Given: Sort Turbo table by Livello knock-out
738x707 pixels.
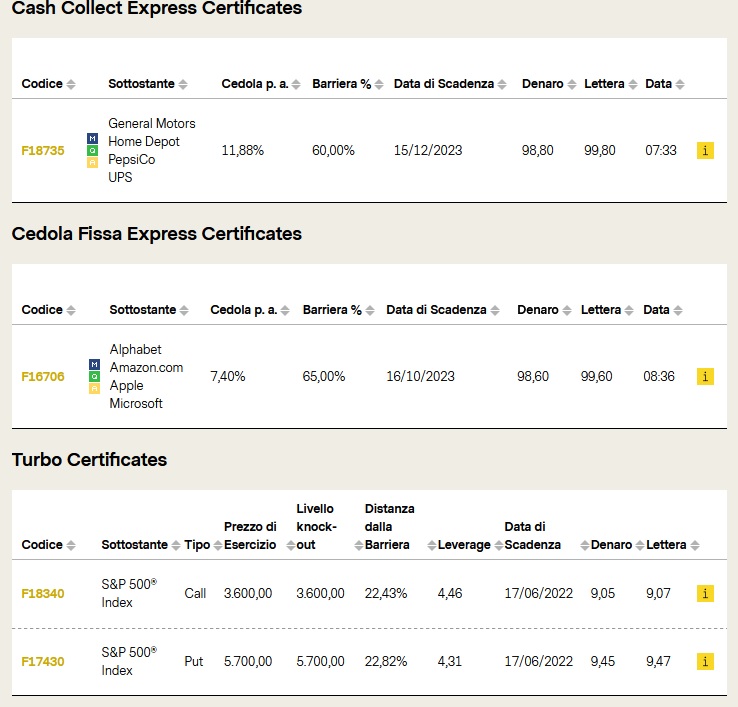Looking at the screenshot, I should point(359,546).
